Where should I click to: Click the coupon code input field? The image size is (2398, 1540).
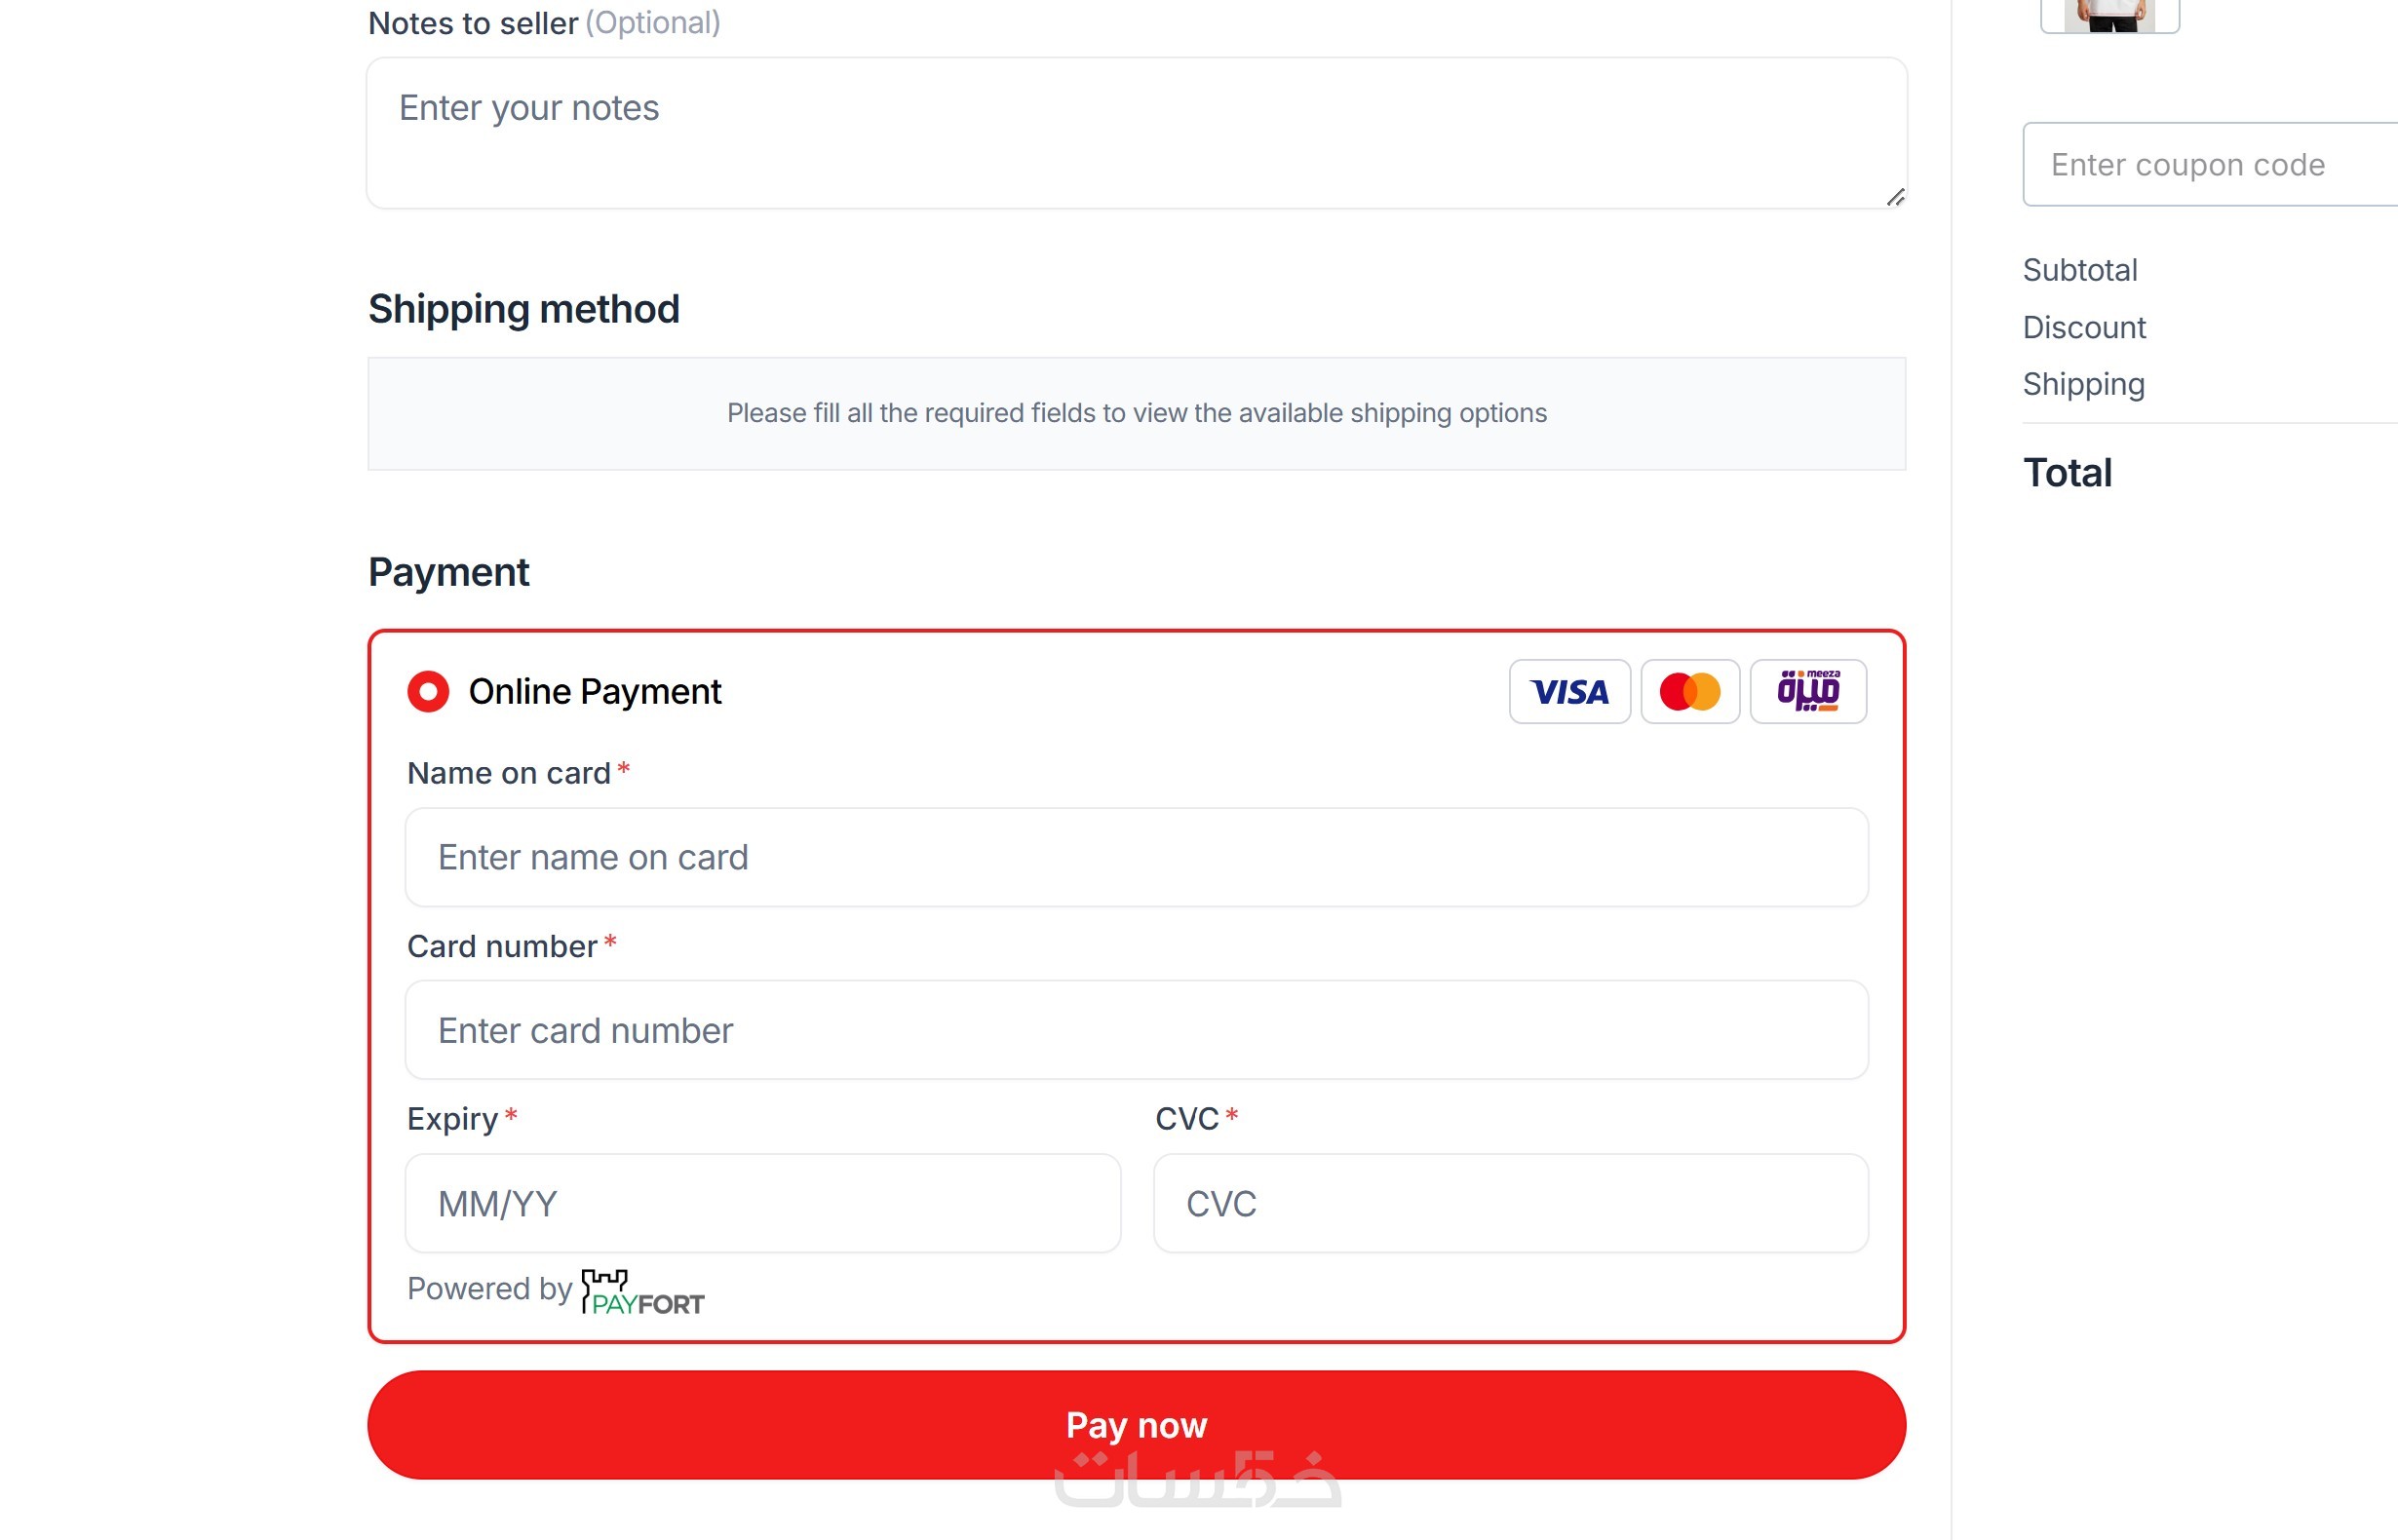2210,165
